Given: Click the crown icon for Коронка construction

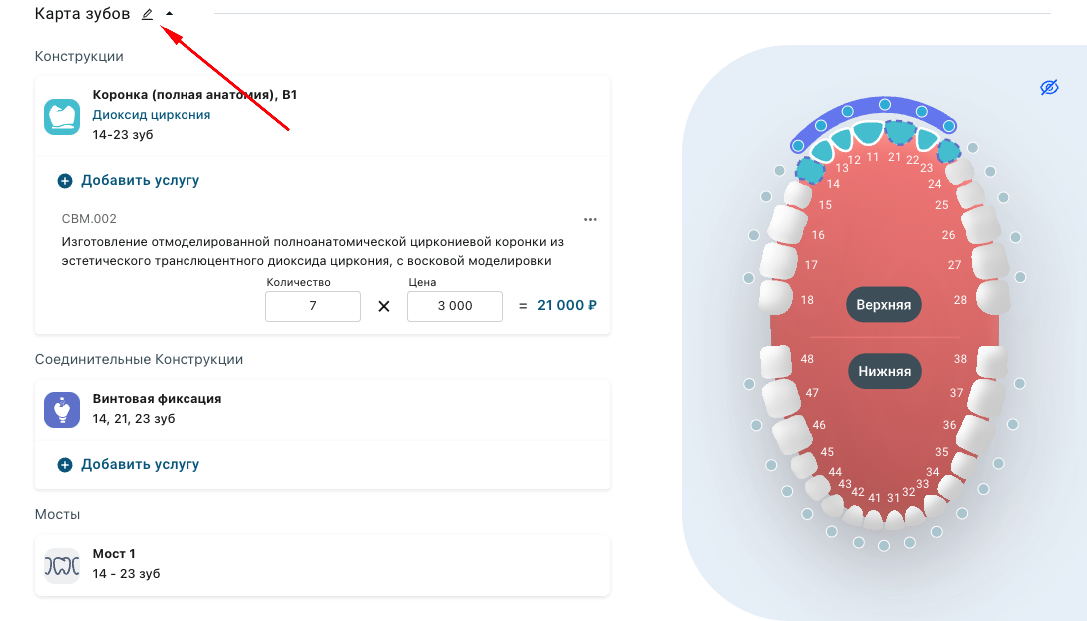Looking at the screenshot, I should (62, 116).
